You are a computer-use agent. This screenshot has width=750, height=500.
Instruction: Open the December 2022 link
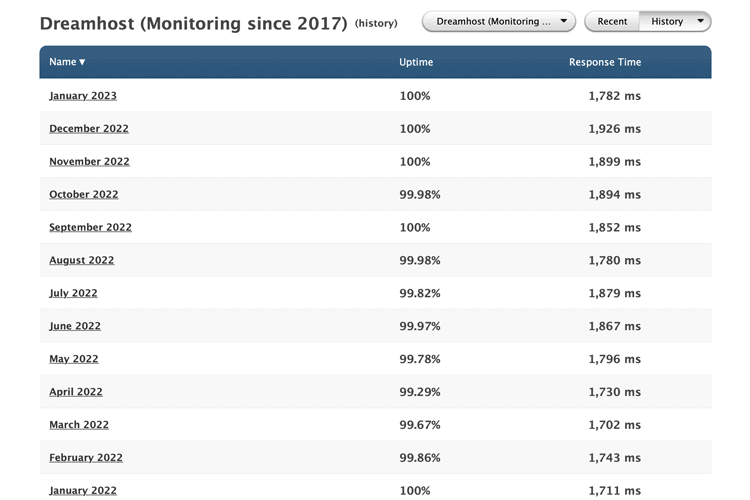coord(89,129)
